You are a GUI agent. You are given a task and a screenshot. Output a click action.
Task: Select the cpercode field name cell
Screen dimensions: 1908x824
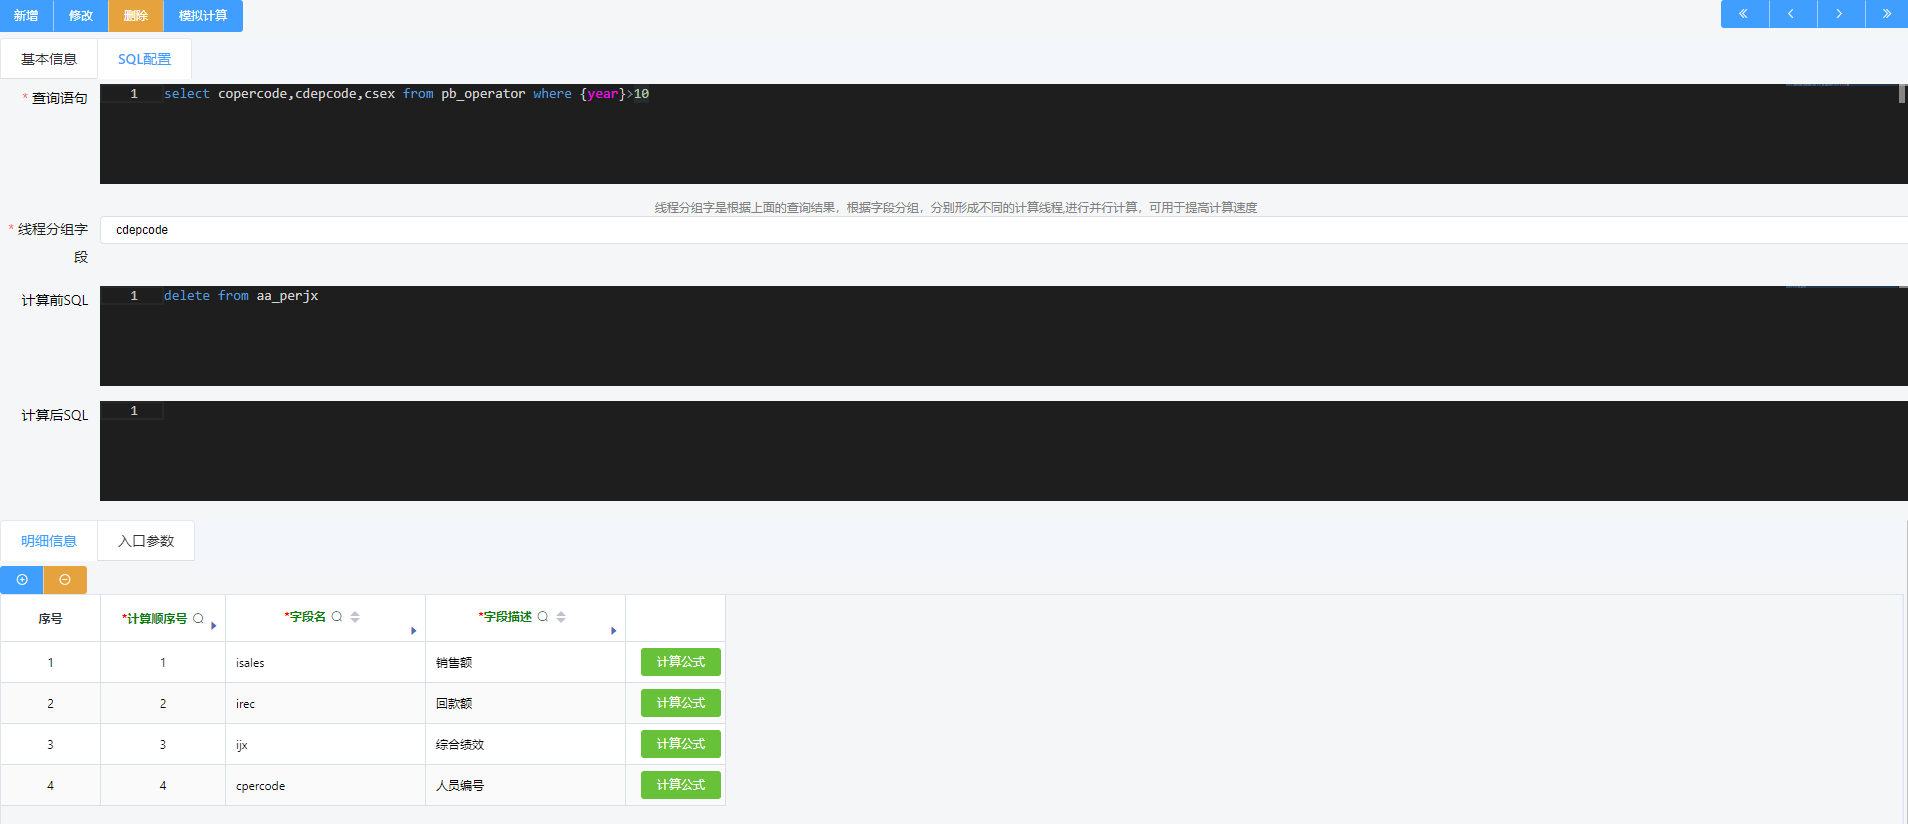pos(325,786)
